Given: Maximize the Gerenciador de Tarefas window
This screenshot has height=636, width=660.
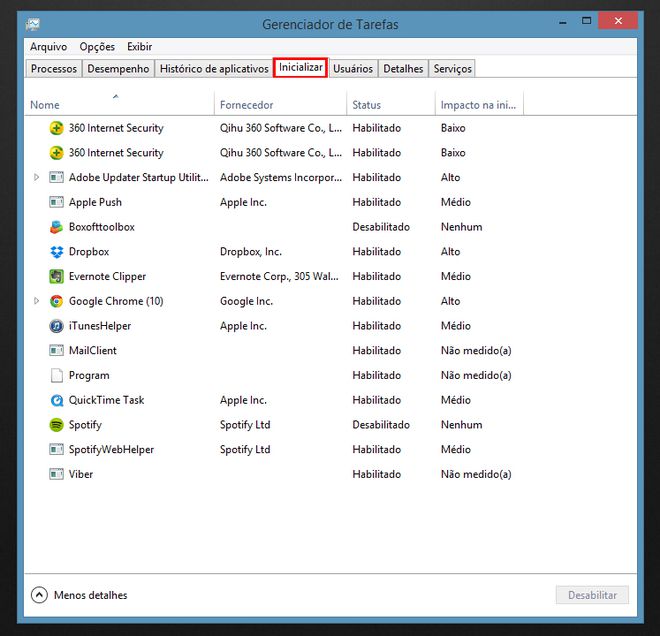Looking at the screenshot, I should [x=586, y=21].
